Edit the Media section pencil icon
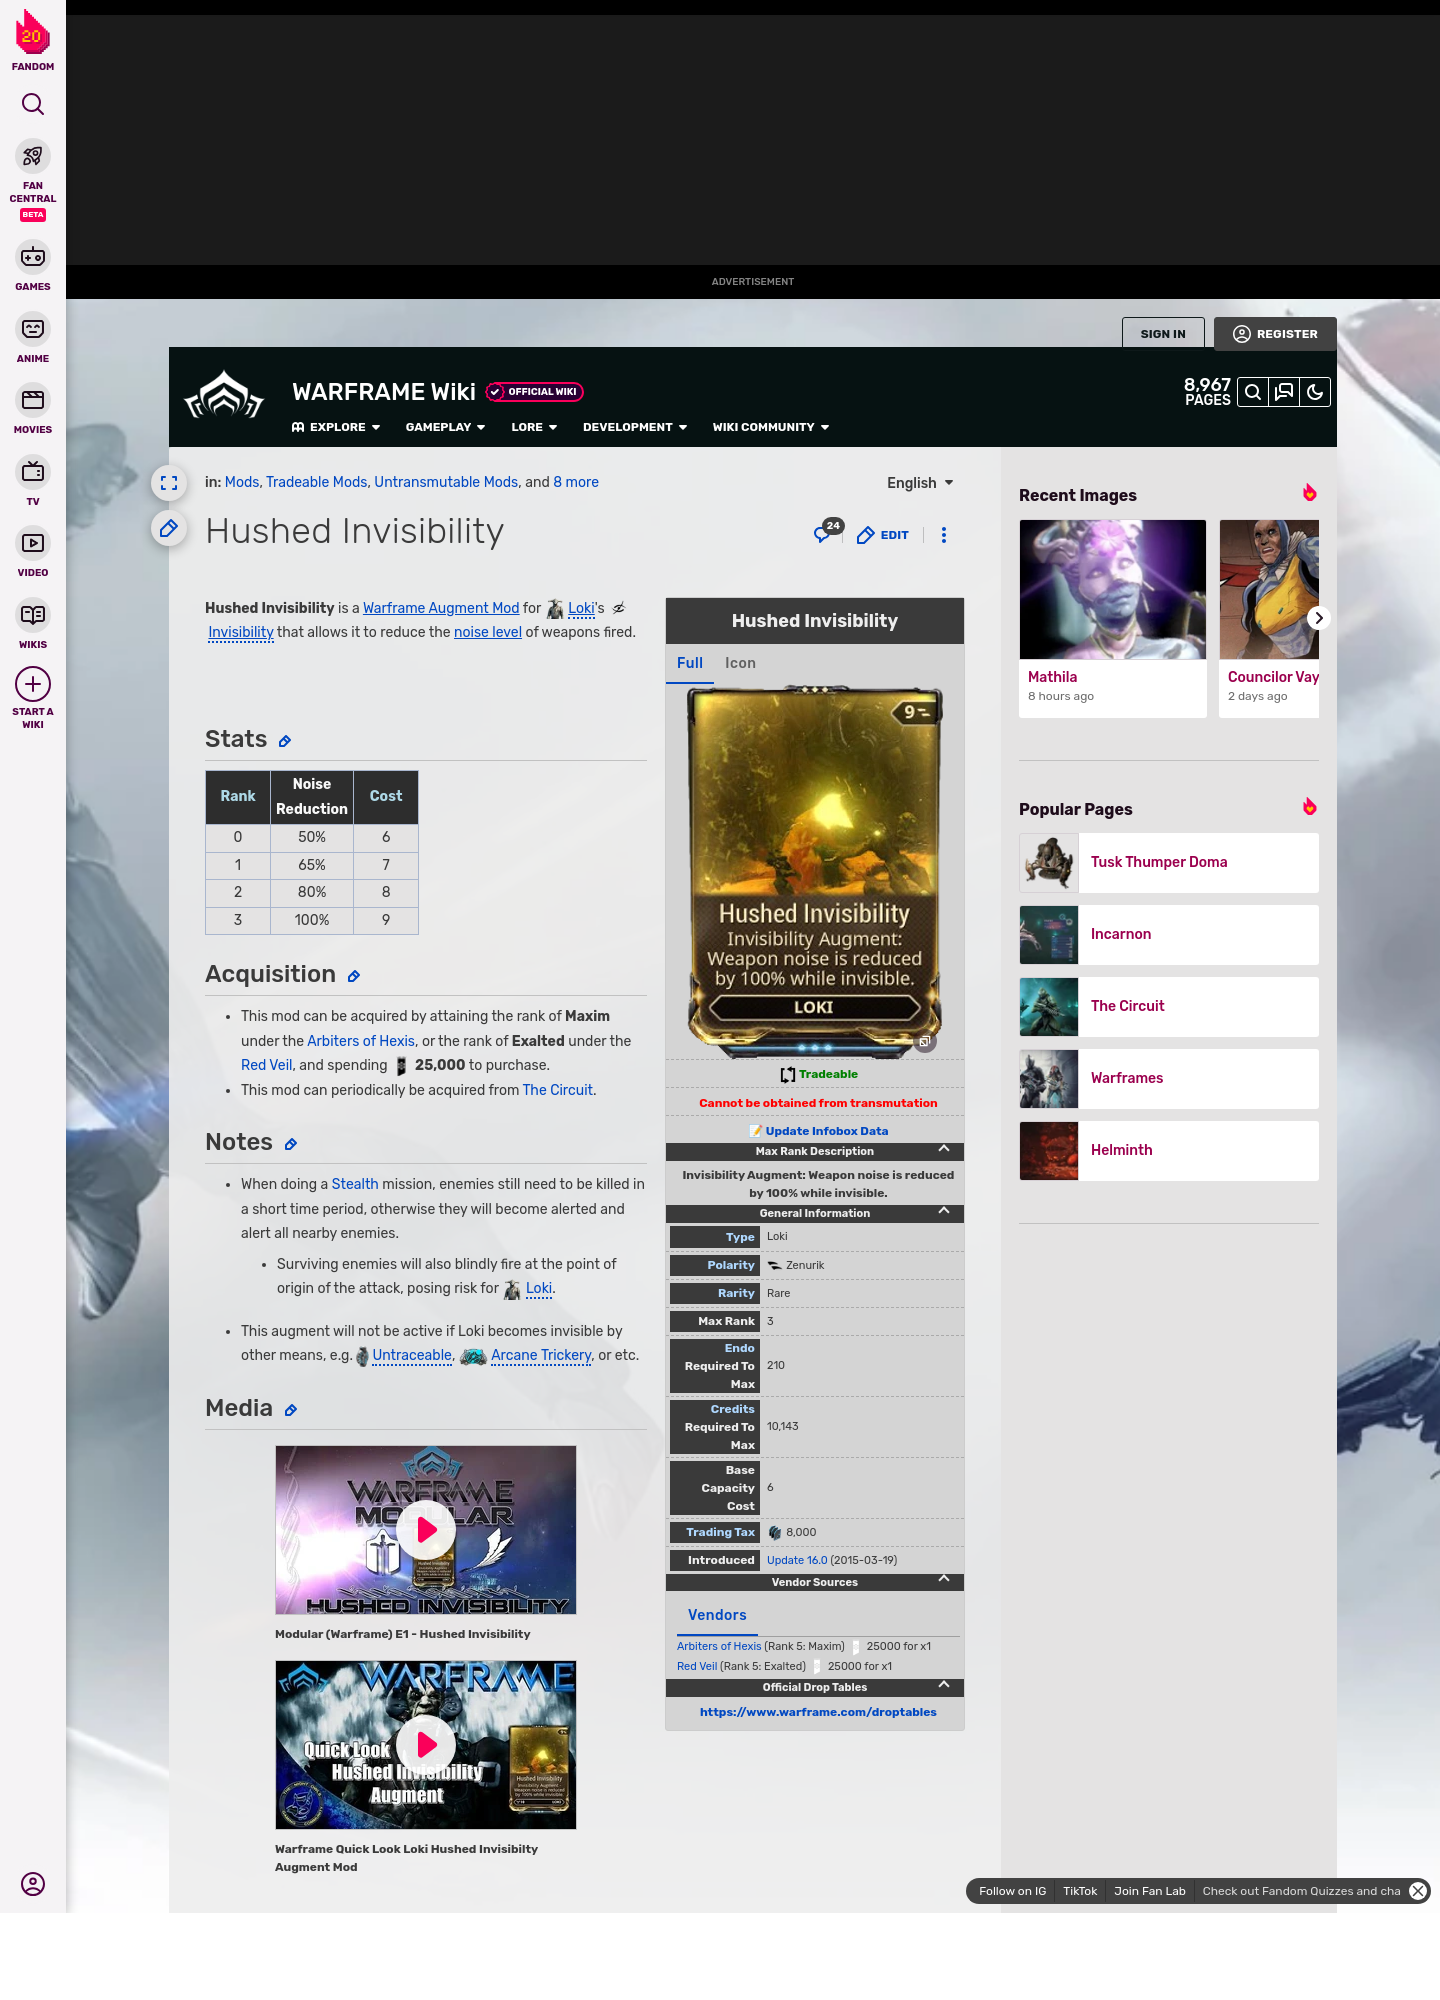Viewport: 1440px width, 2000px height. pos(291,1410)
